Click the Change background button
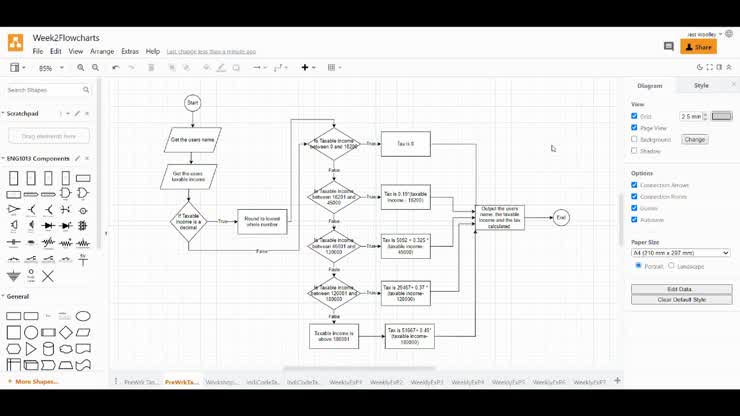The image size is (740, 416). point(695,139)
